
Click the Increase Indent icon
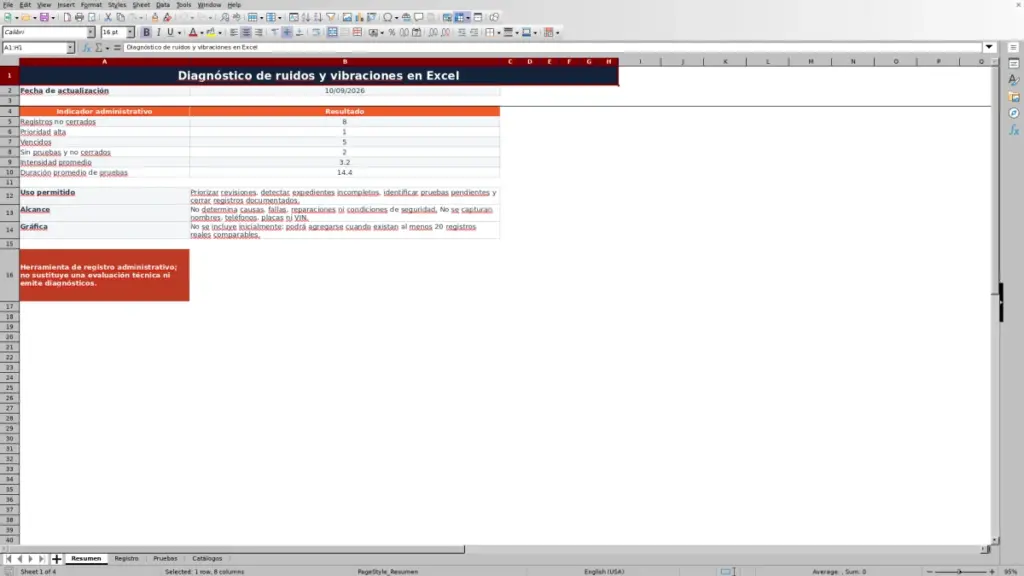[462, 33]
